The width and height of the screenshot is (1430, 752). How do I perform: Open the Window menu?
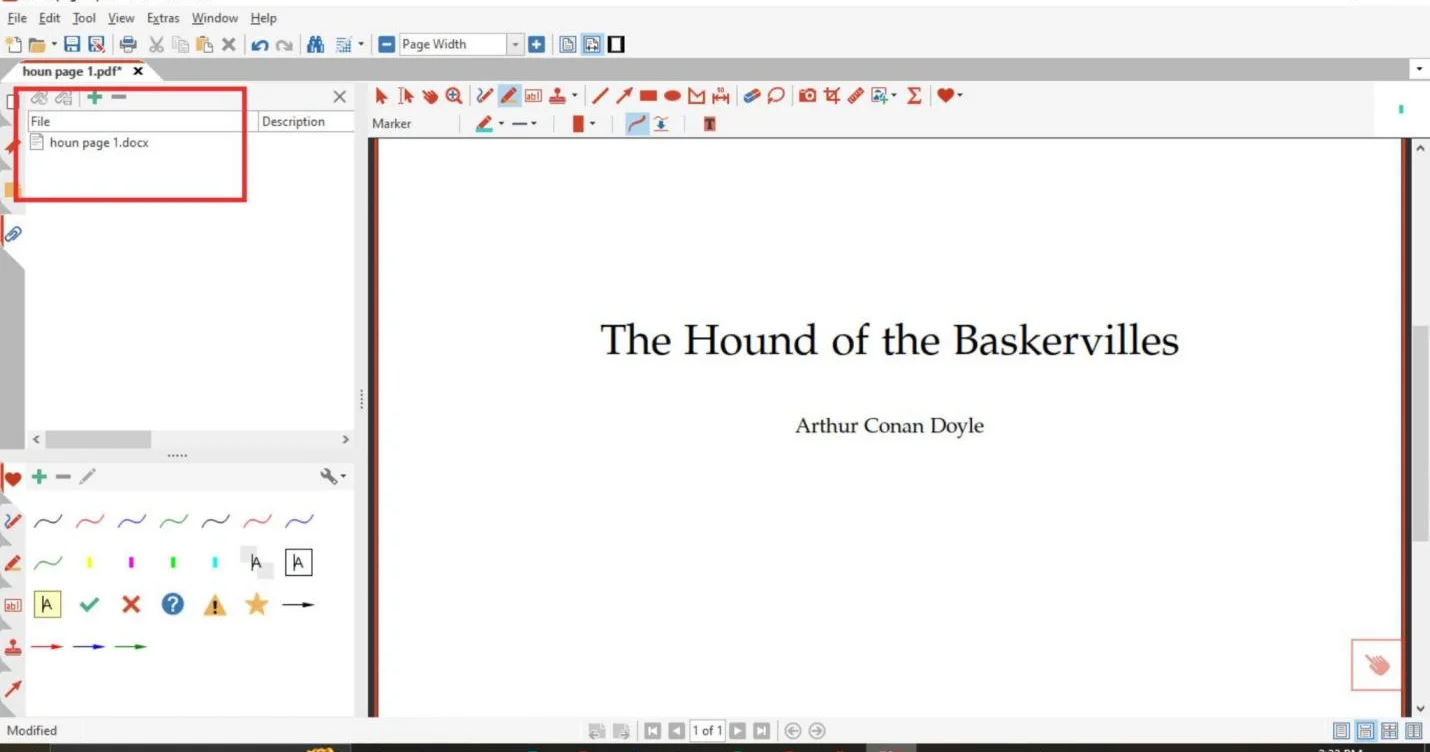coord(215,18)
